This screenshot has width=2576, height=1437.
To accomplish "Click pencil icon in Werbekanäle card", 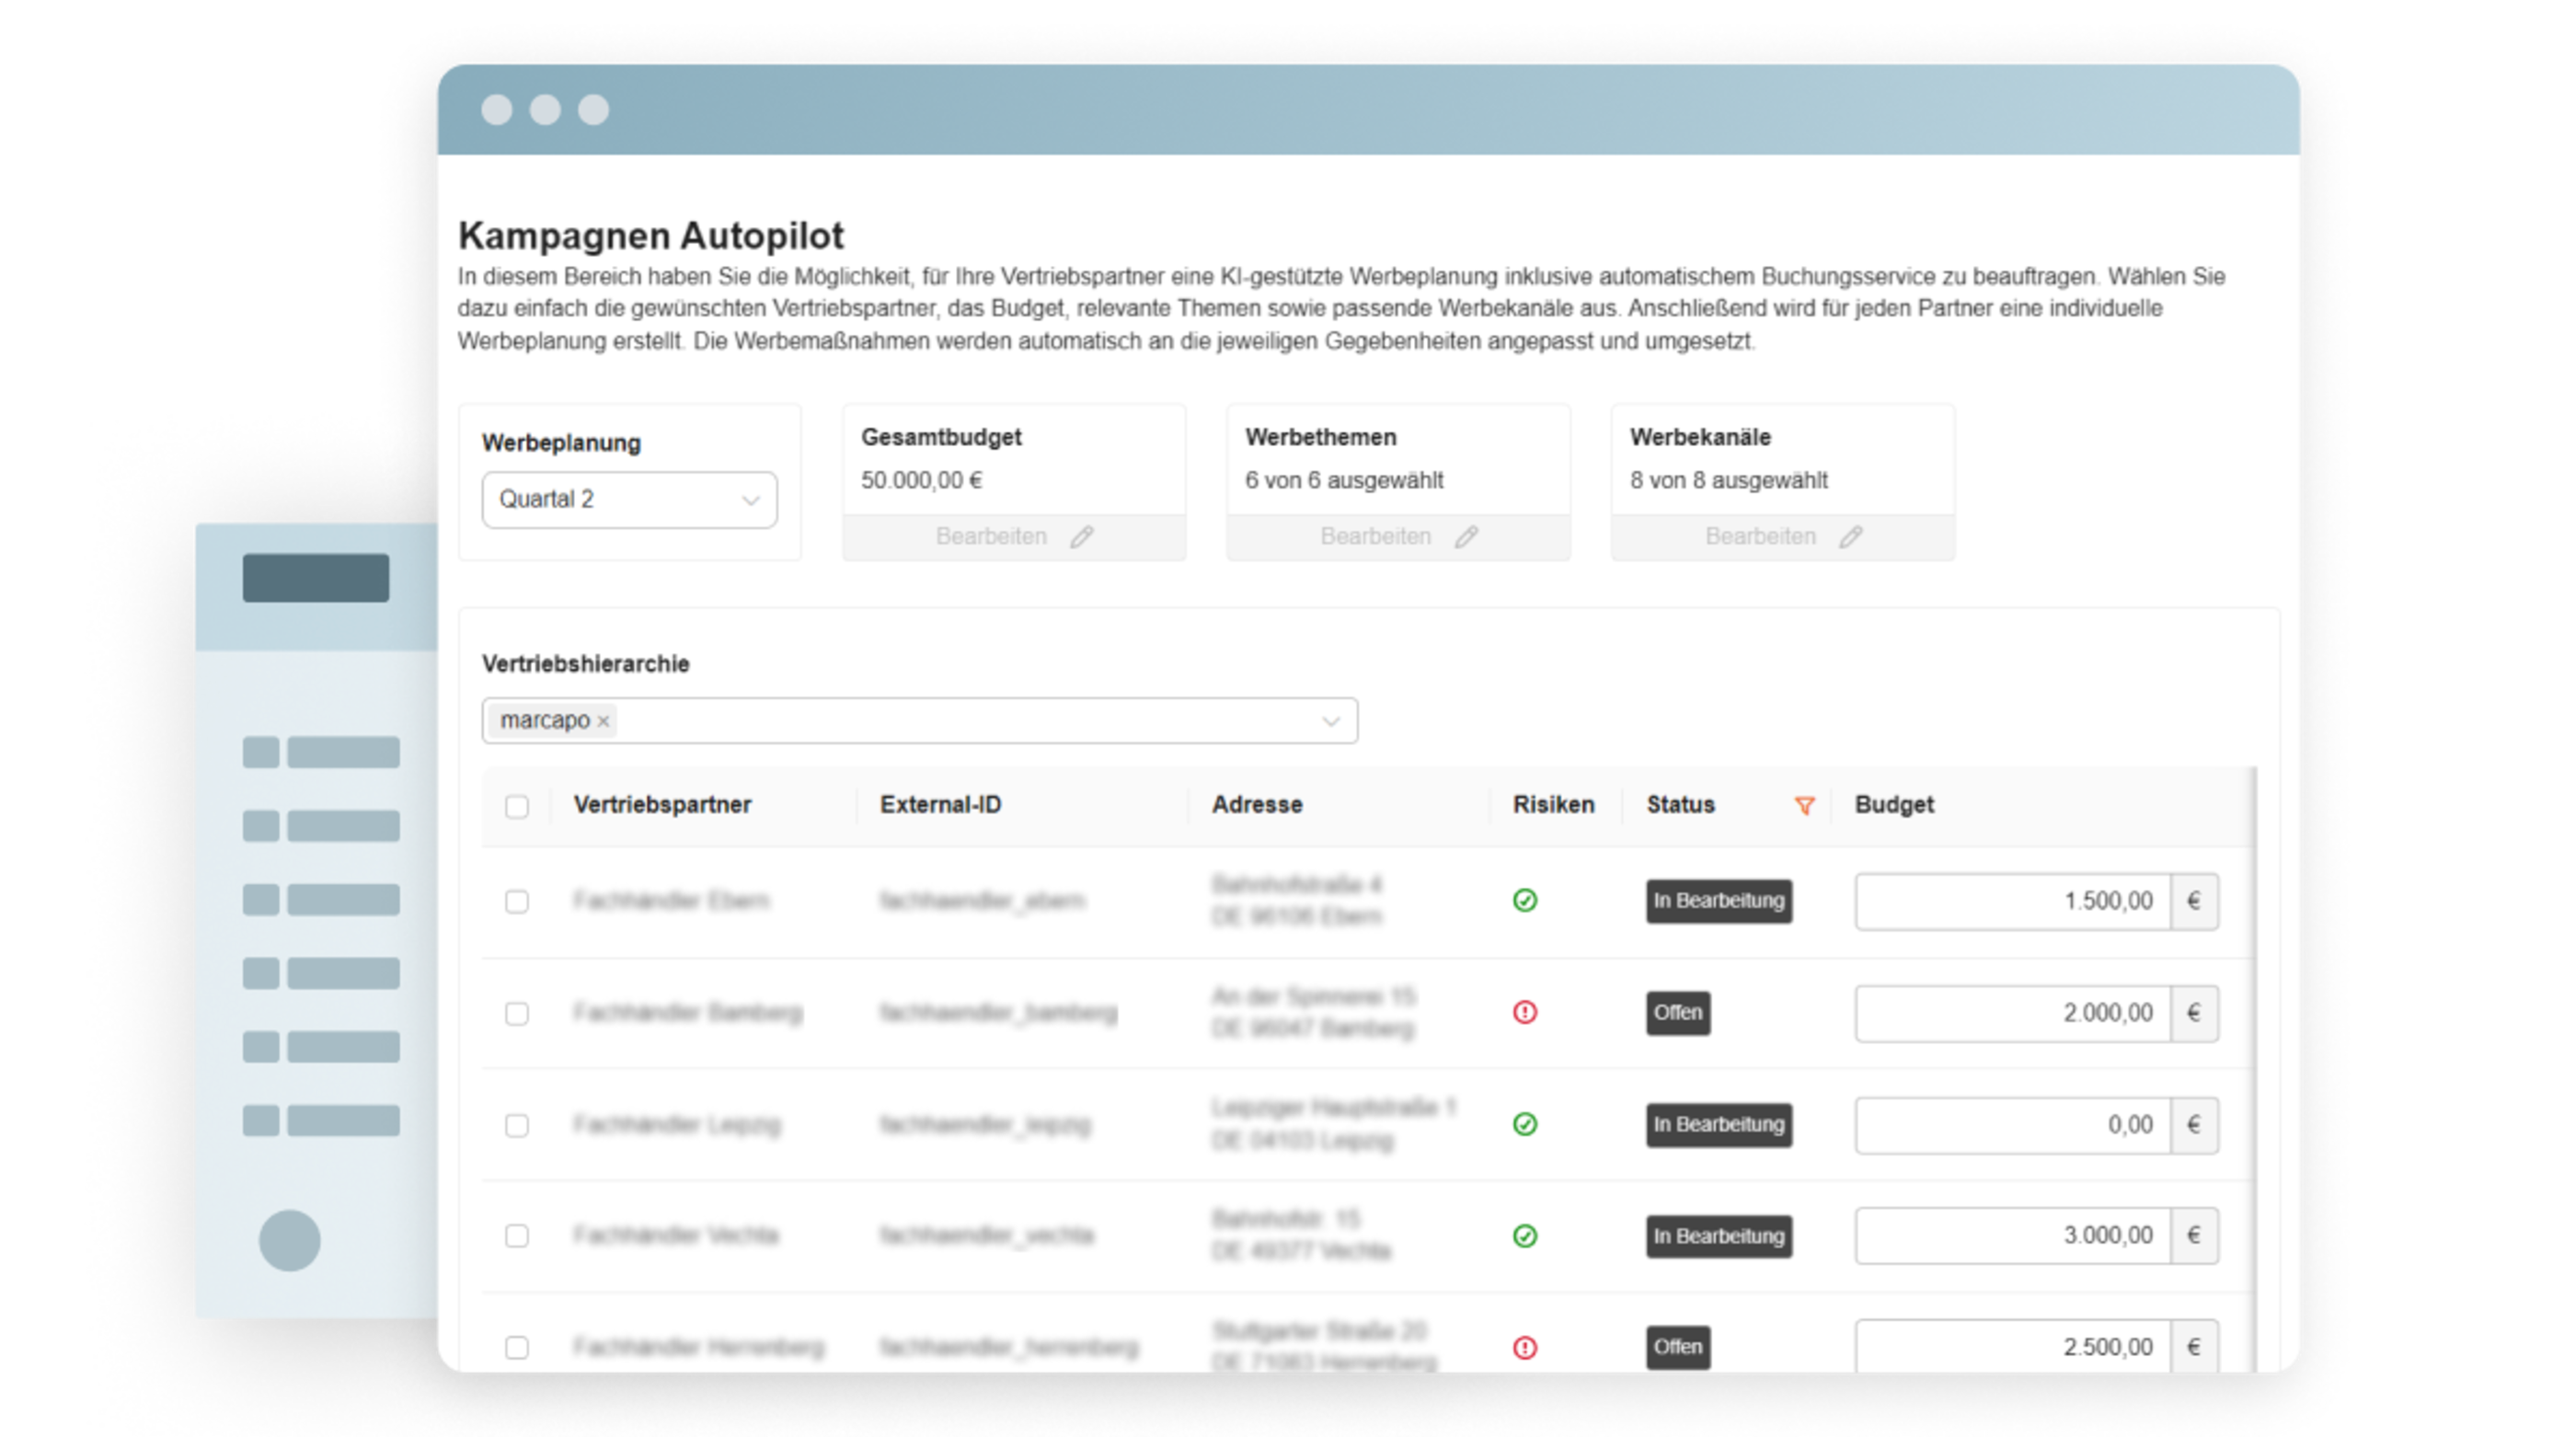I will tap(1851, 537).
